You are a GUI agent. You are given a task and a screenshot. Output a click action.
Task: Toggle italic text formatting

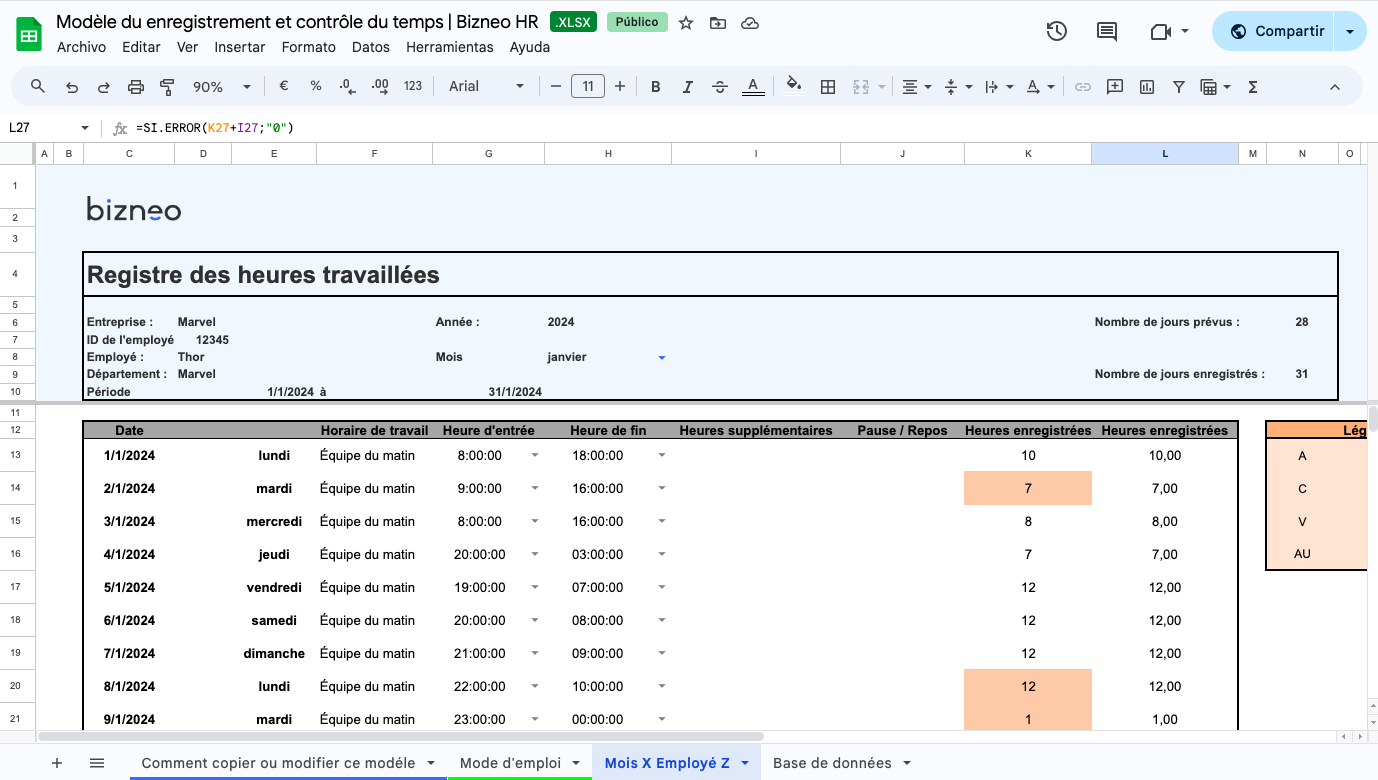coord(688,87)
